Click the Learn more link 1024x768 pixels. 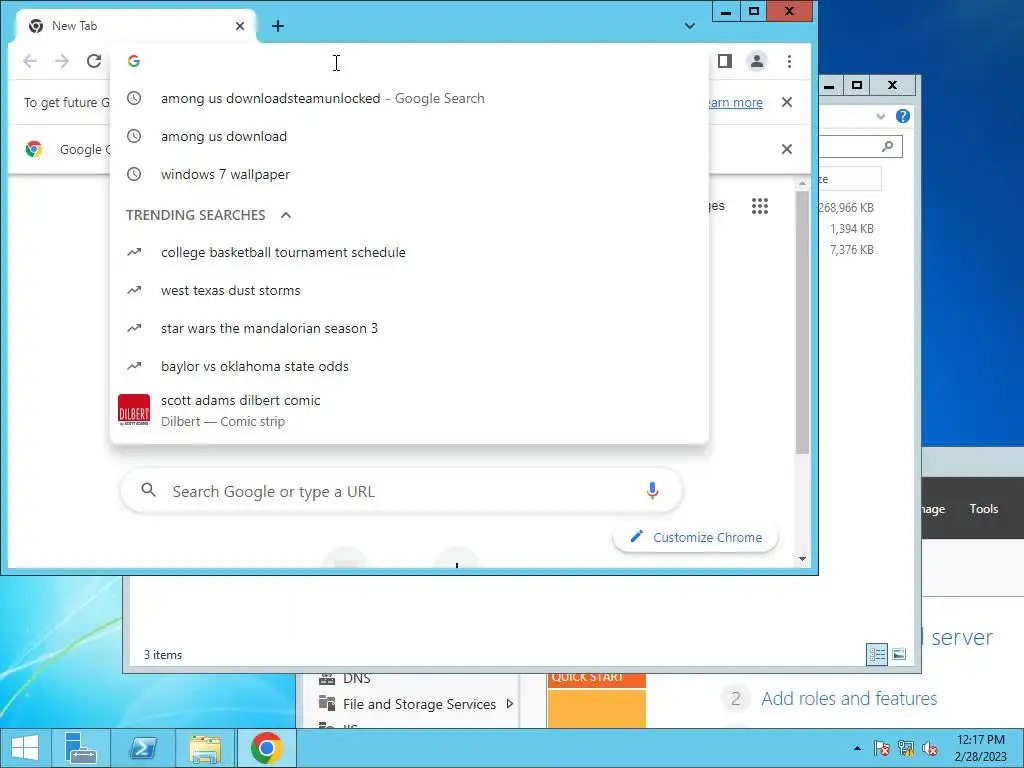point(736,103)
